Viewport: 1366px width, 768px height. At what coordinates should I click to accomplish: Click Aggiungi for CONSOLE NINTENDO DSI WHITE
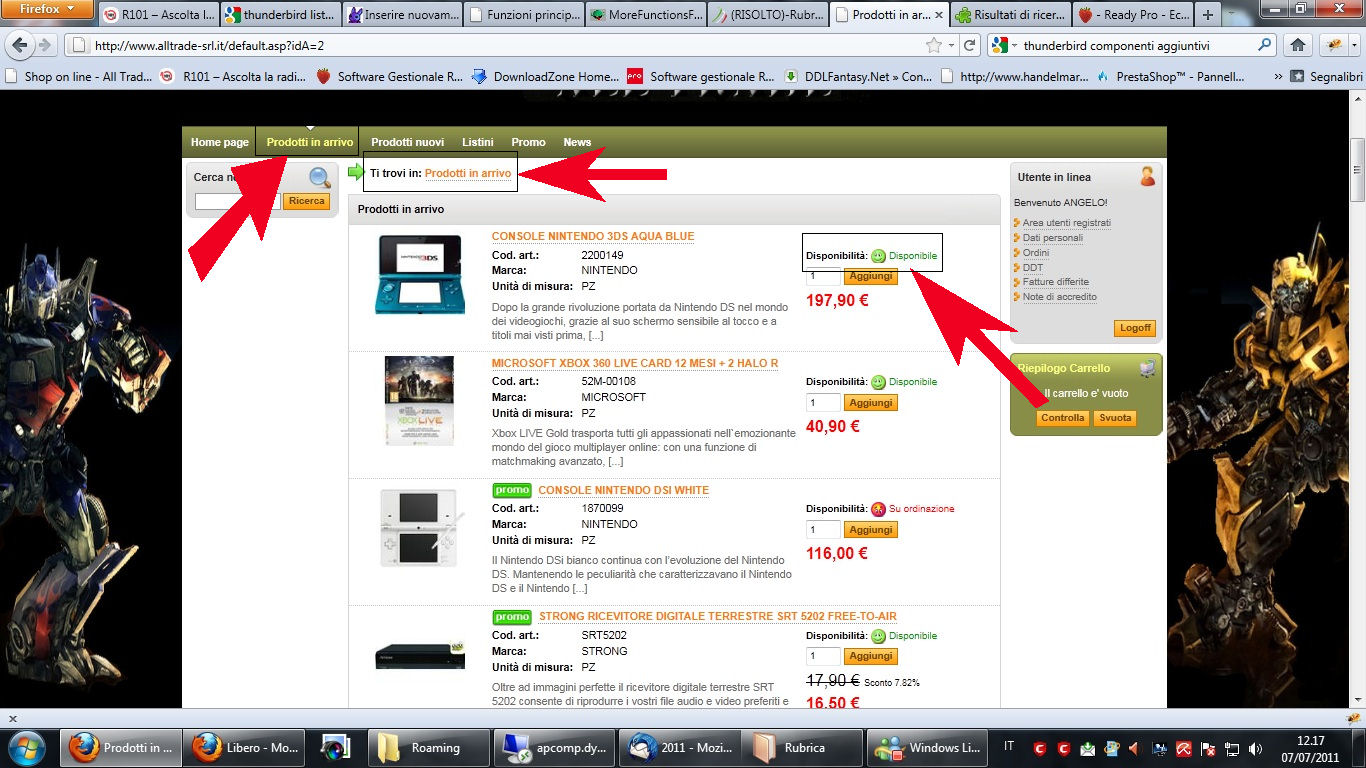tap(871, 530)
